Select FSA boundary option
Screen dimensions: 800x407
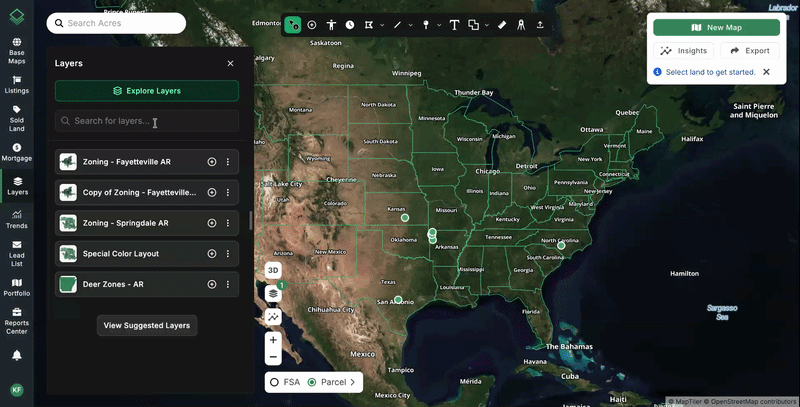click(285, 382)
